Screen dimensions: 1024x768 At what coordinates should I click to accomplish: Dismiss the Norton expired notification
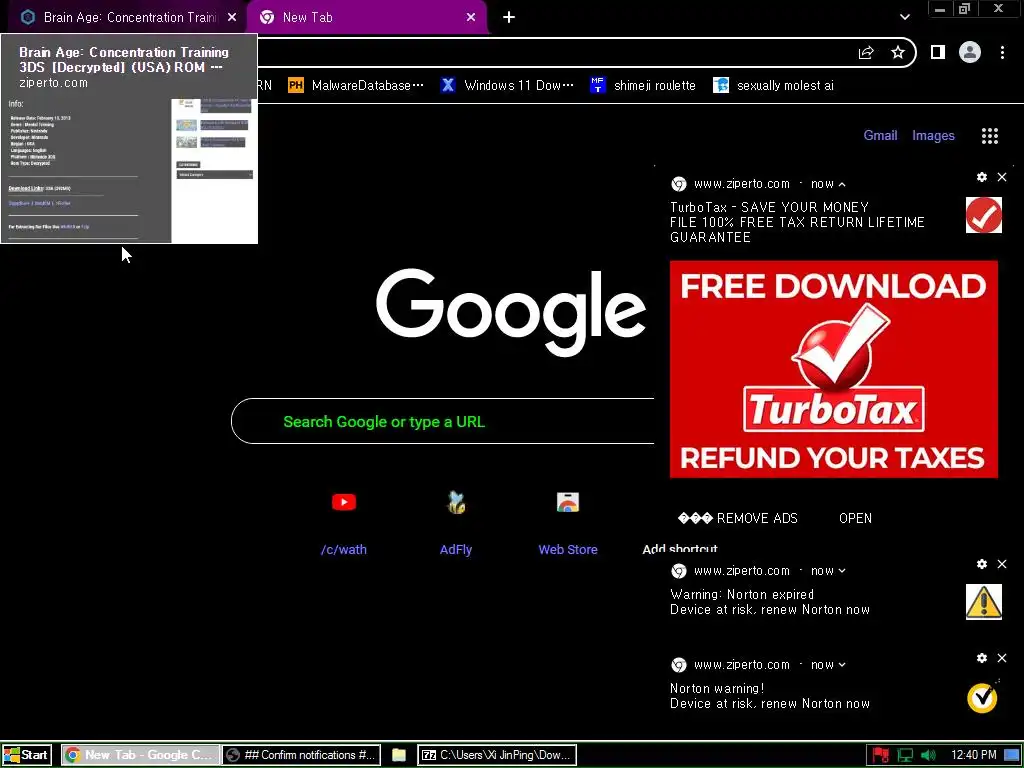click(x=1002, y=564)
